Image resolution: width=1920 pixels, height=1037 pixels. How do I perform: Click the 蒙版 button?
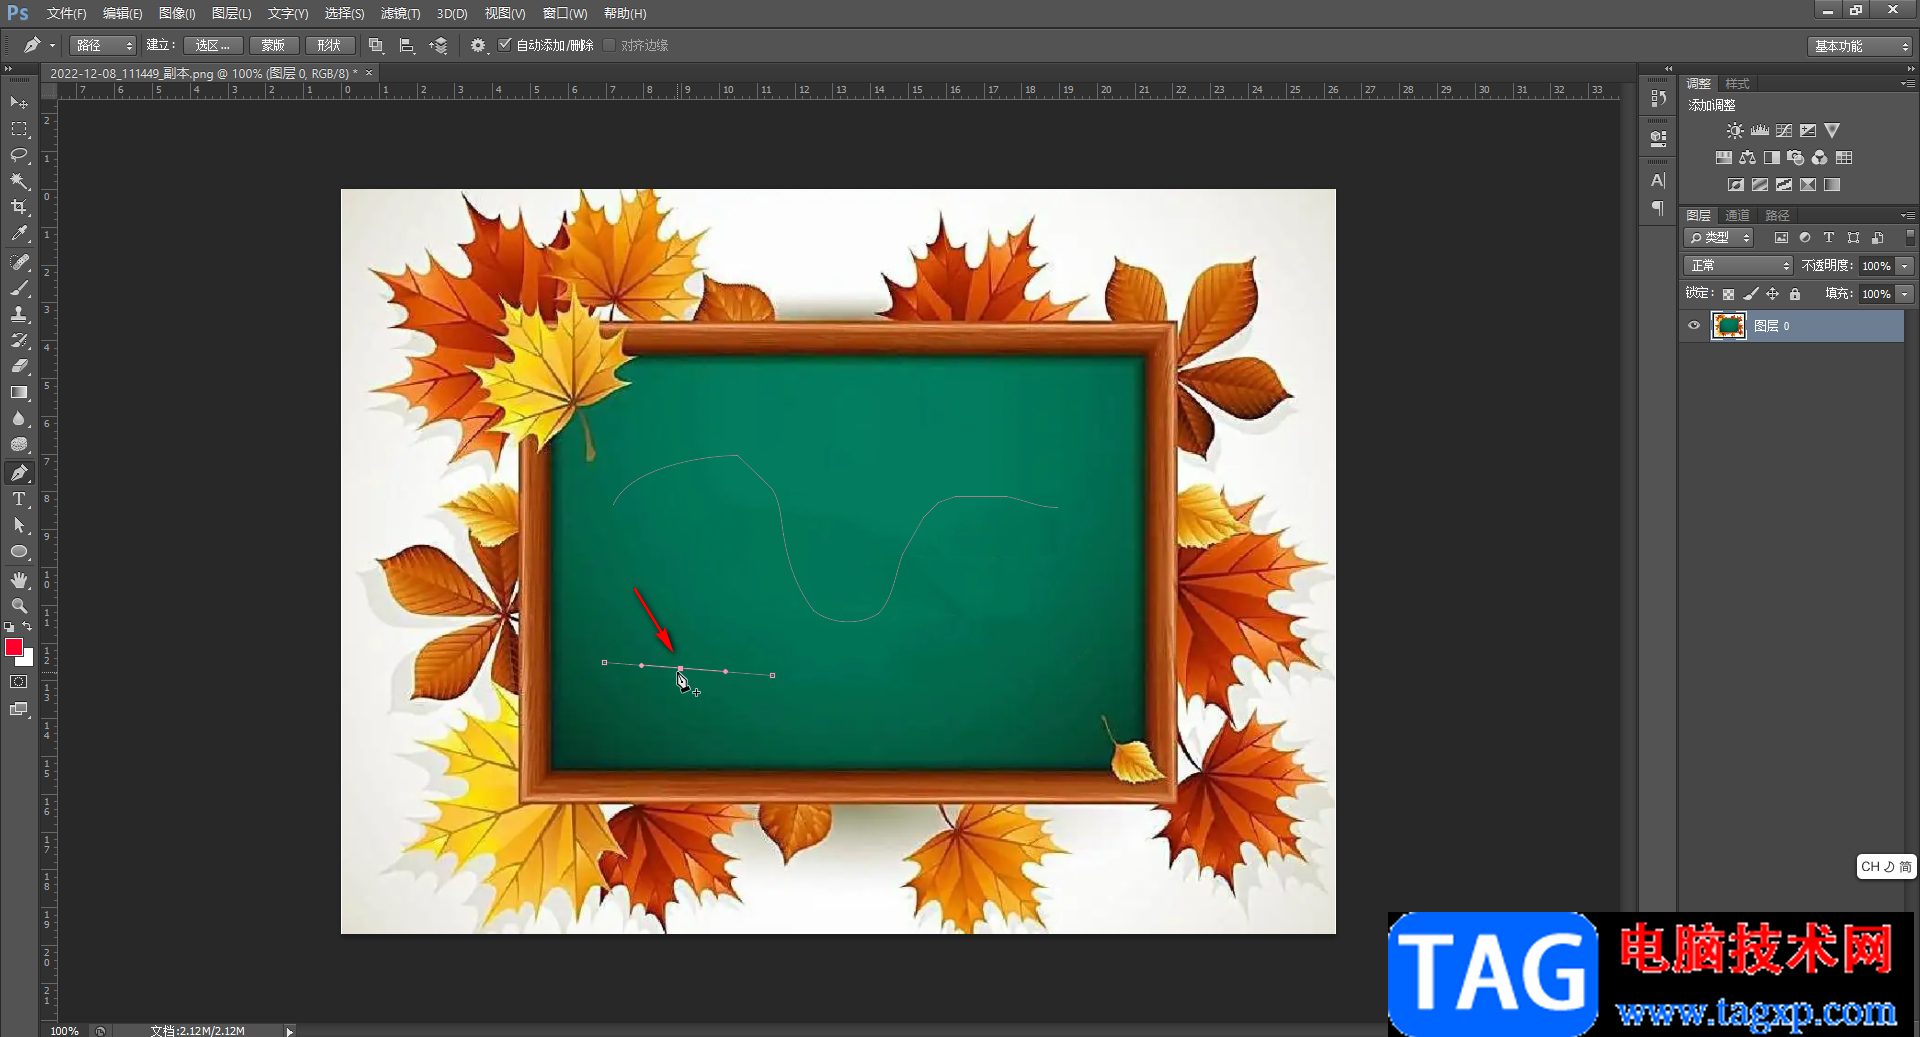point(273,45)
